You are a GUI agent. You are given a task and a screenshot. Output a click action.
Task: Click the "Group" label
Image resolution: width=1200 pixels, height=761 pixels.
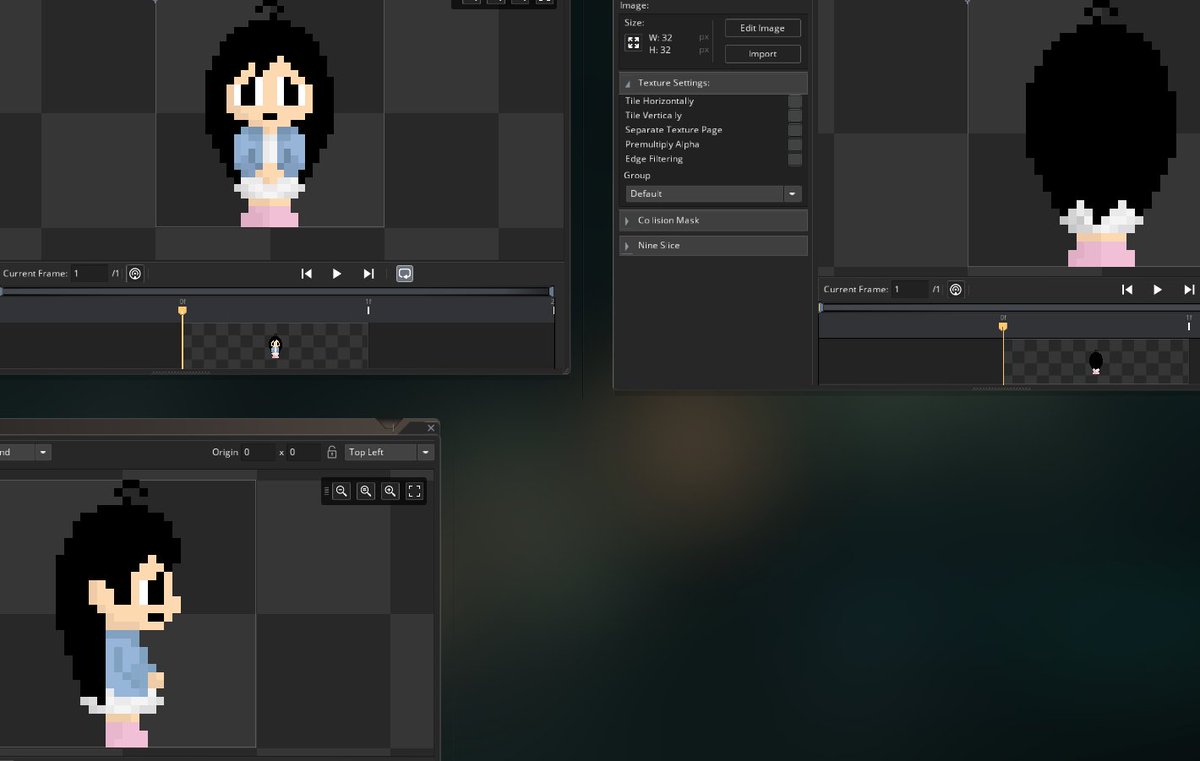(637, 175)
